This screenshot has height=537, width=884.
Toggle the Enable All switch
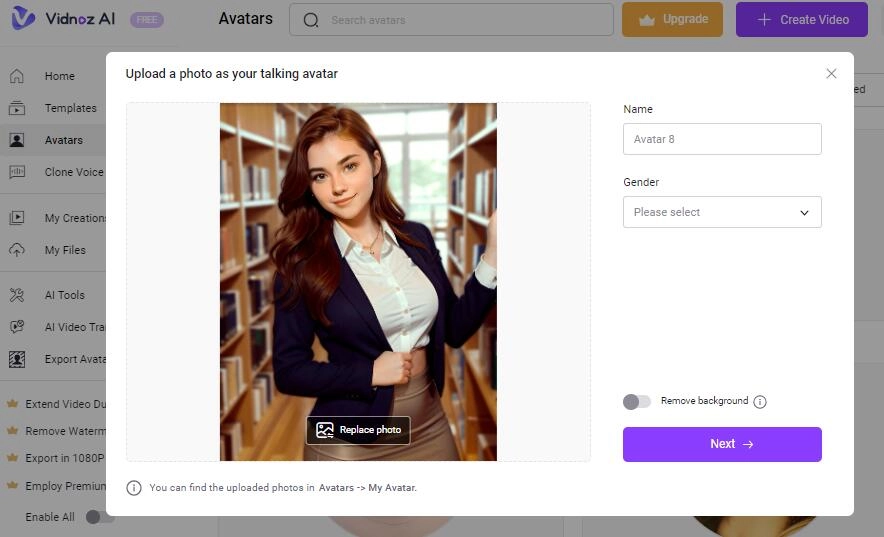click(100, 517)
